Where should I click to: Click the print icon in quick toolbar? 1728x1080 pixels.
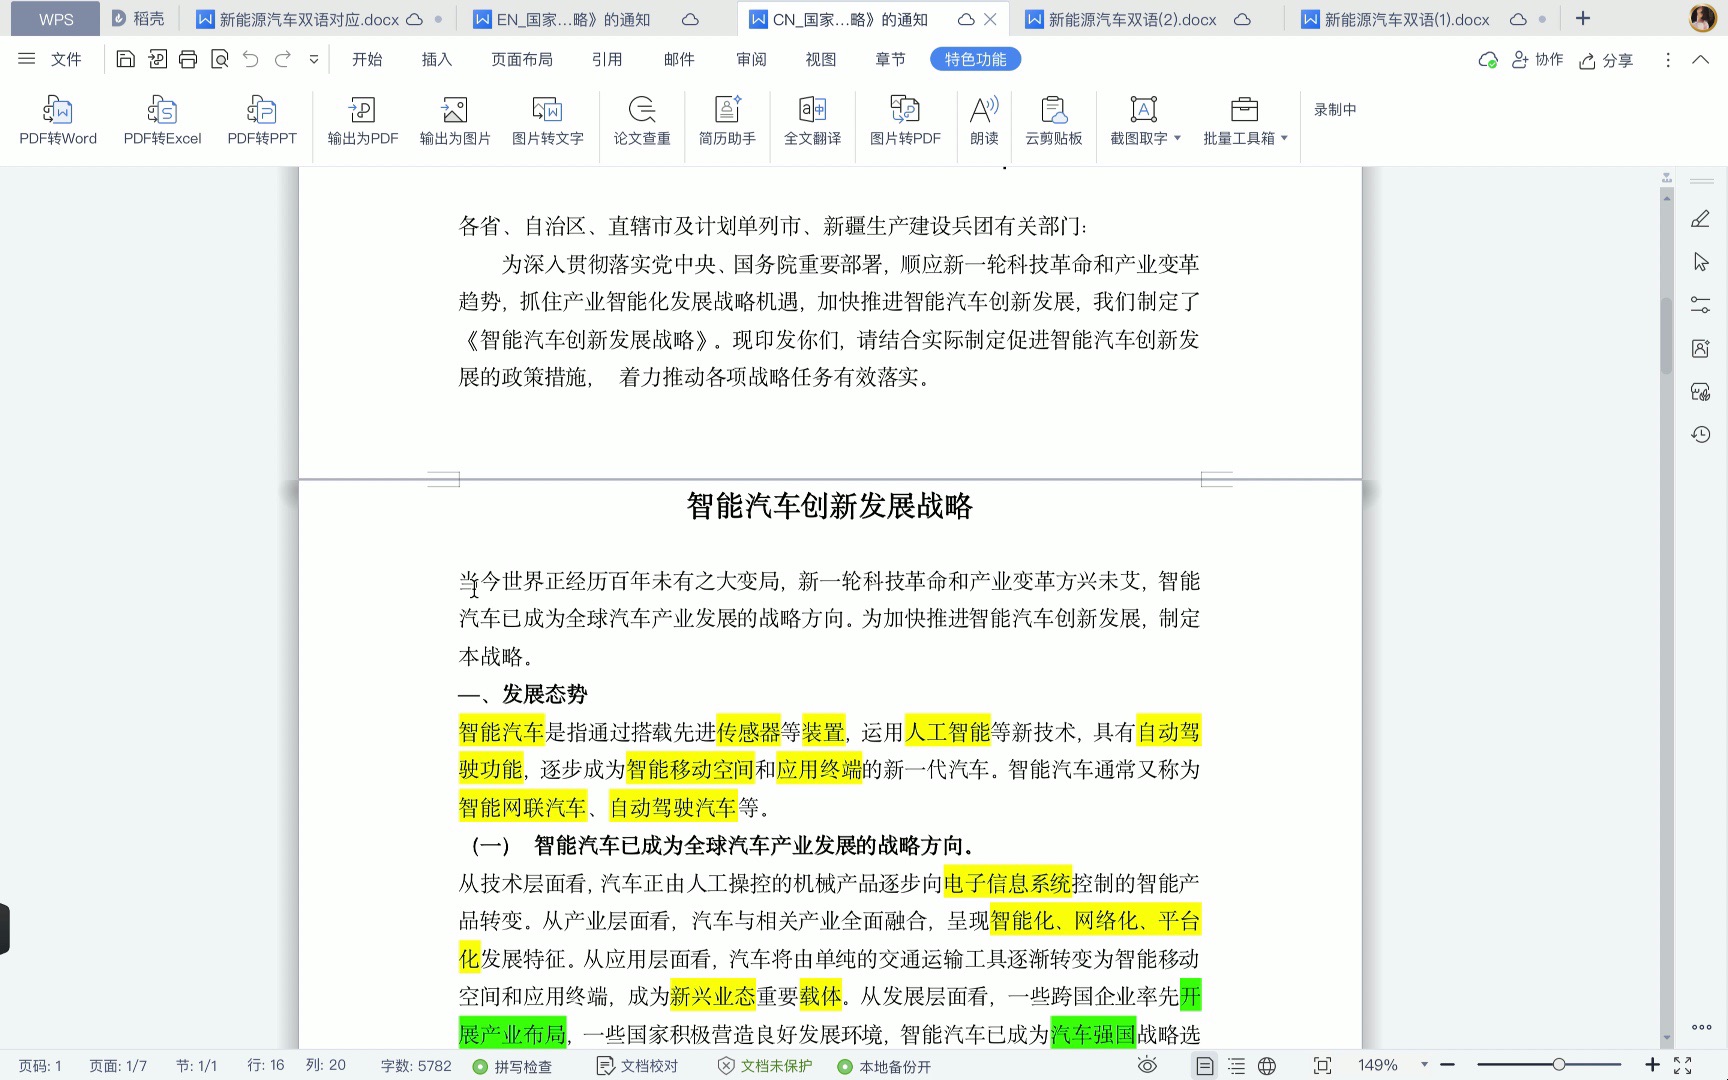(x=188, y=59)
